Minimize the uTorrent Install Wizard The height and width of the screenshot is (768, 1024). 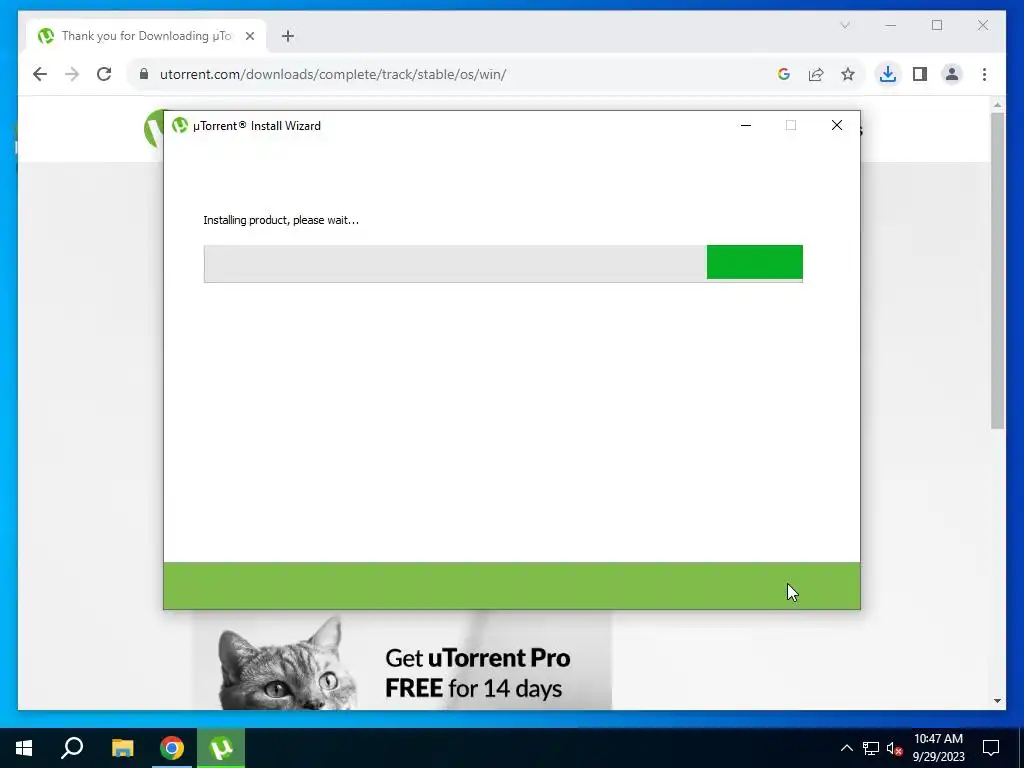746,125
